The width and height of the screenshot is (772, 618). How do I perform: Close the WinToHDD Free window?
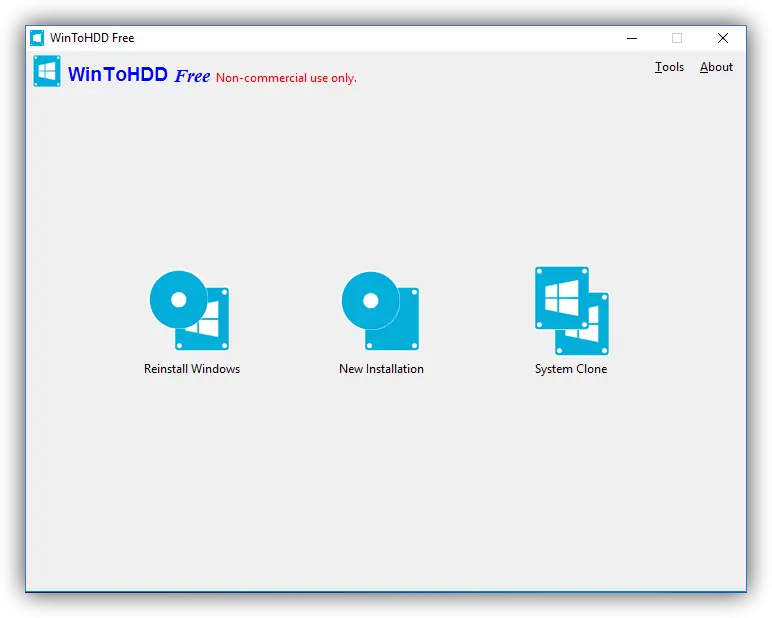(723, 38)
